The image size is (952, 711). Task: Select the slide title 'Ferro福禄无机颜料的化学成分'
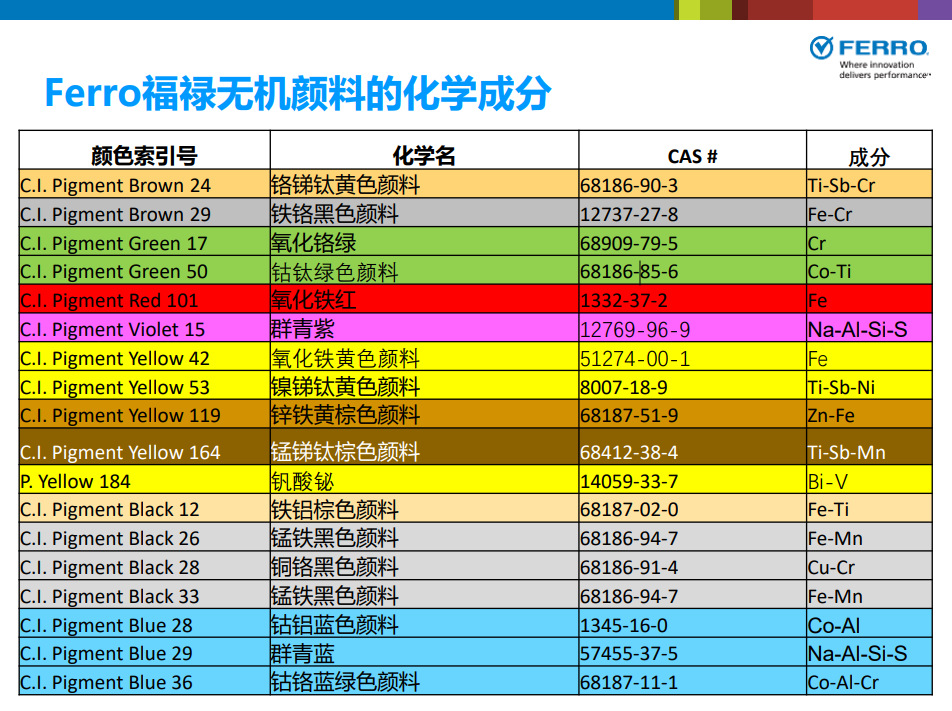pos(298,93)
